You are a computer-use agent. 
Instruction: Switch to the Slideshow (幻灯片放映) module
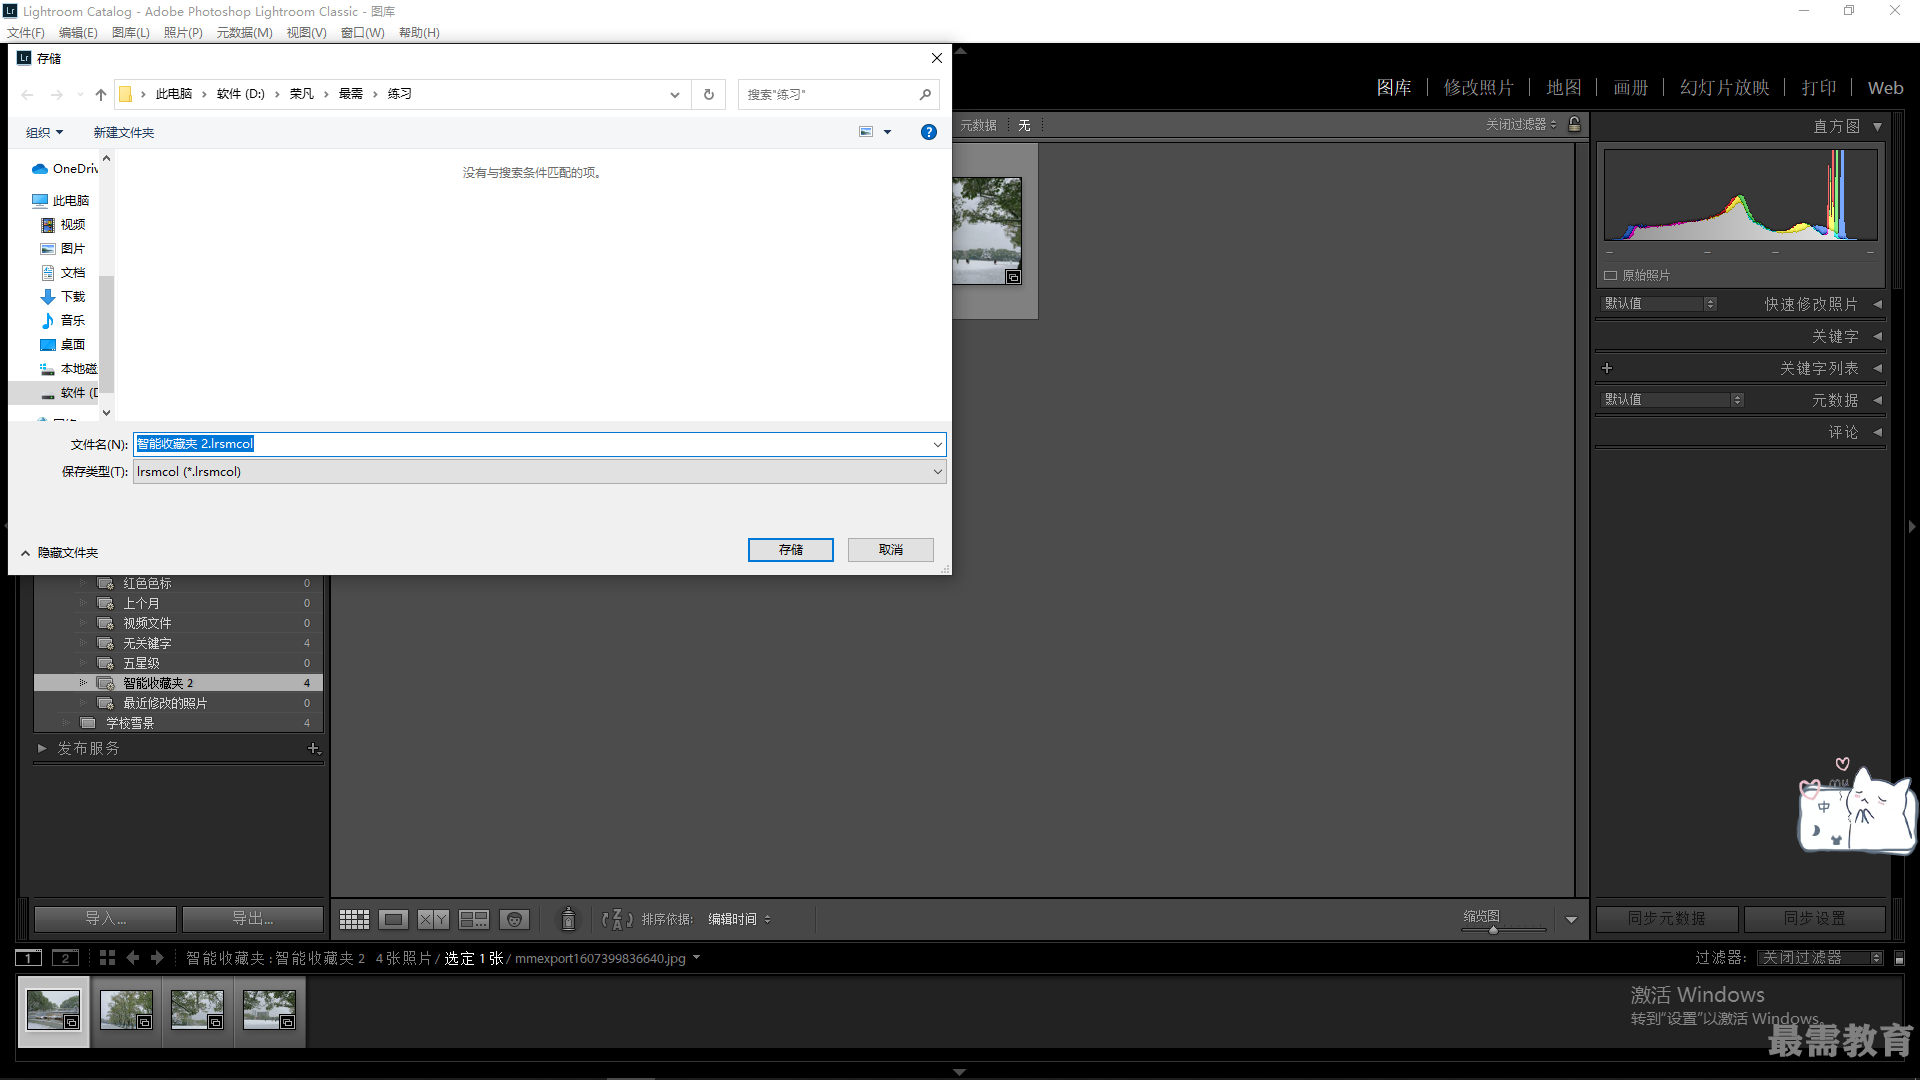(1724, 87)
